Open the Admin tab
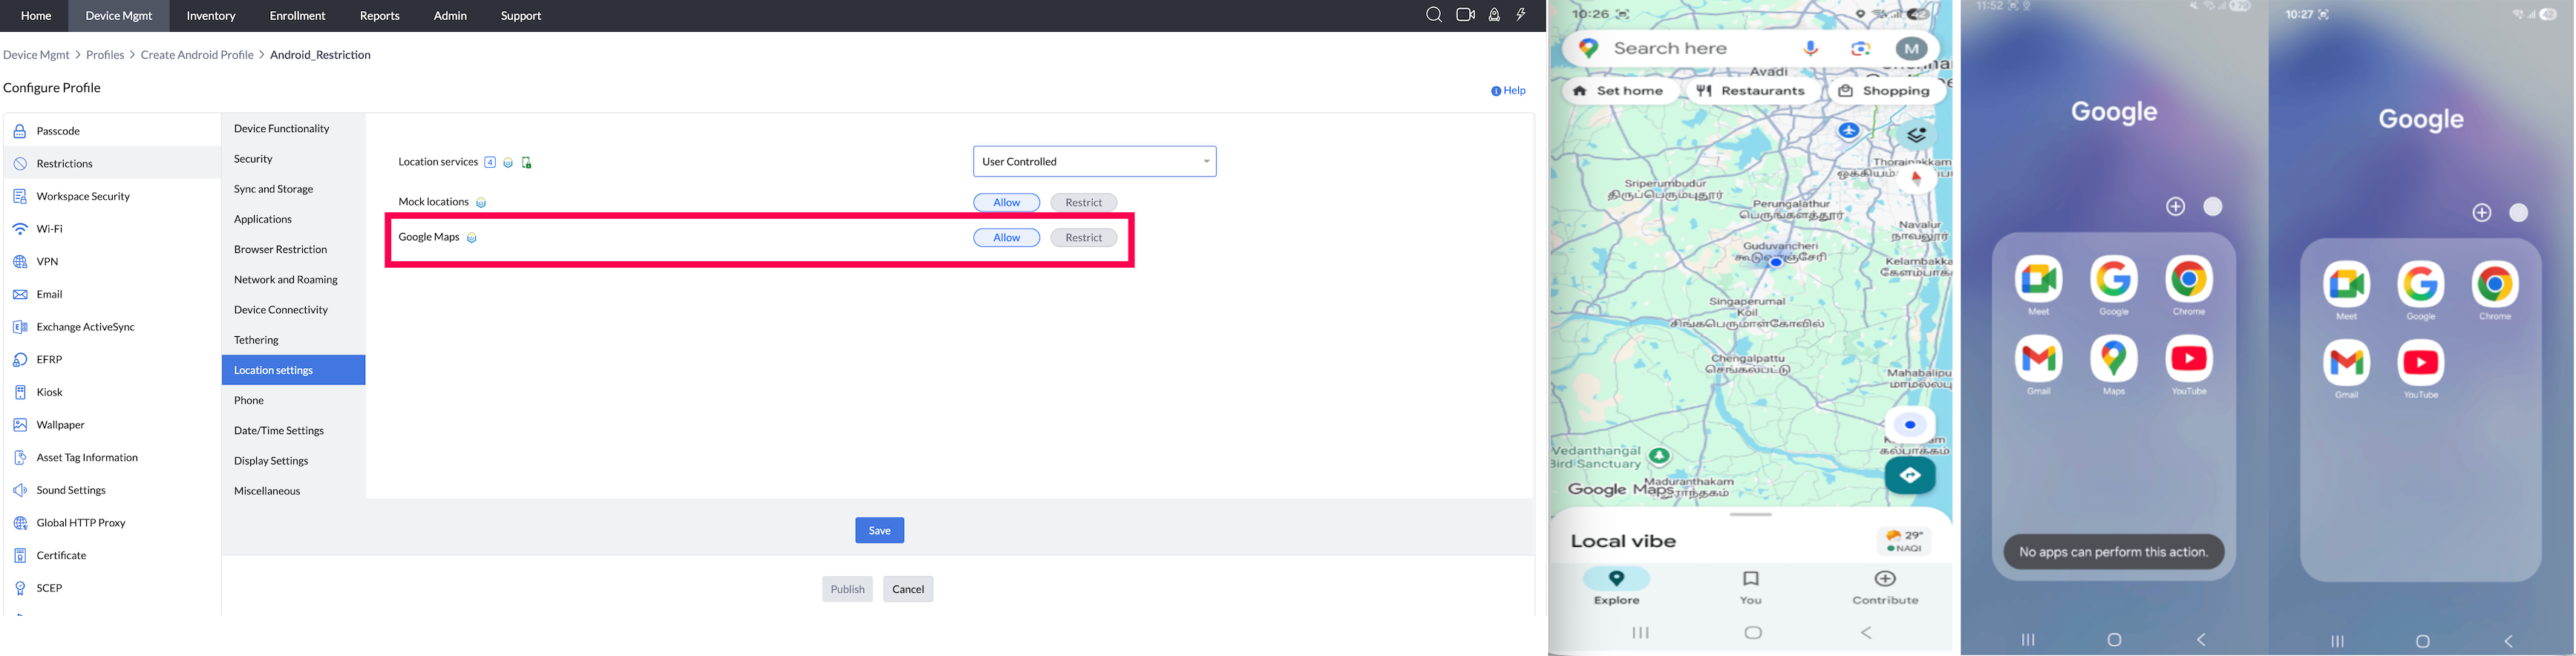The height and width of the screenshot is (656, 2576). [x=450, y=16]
